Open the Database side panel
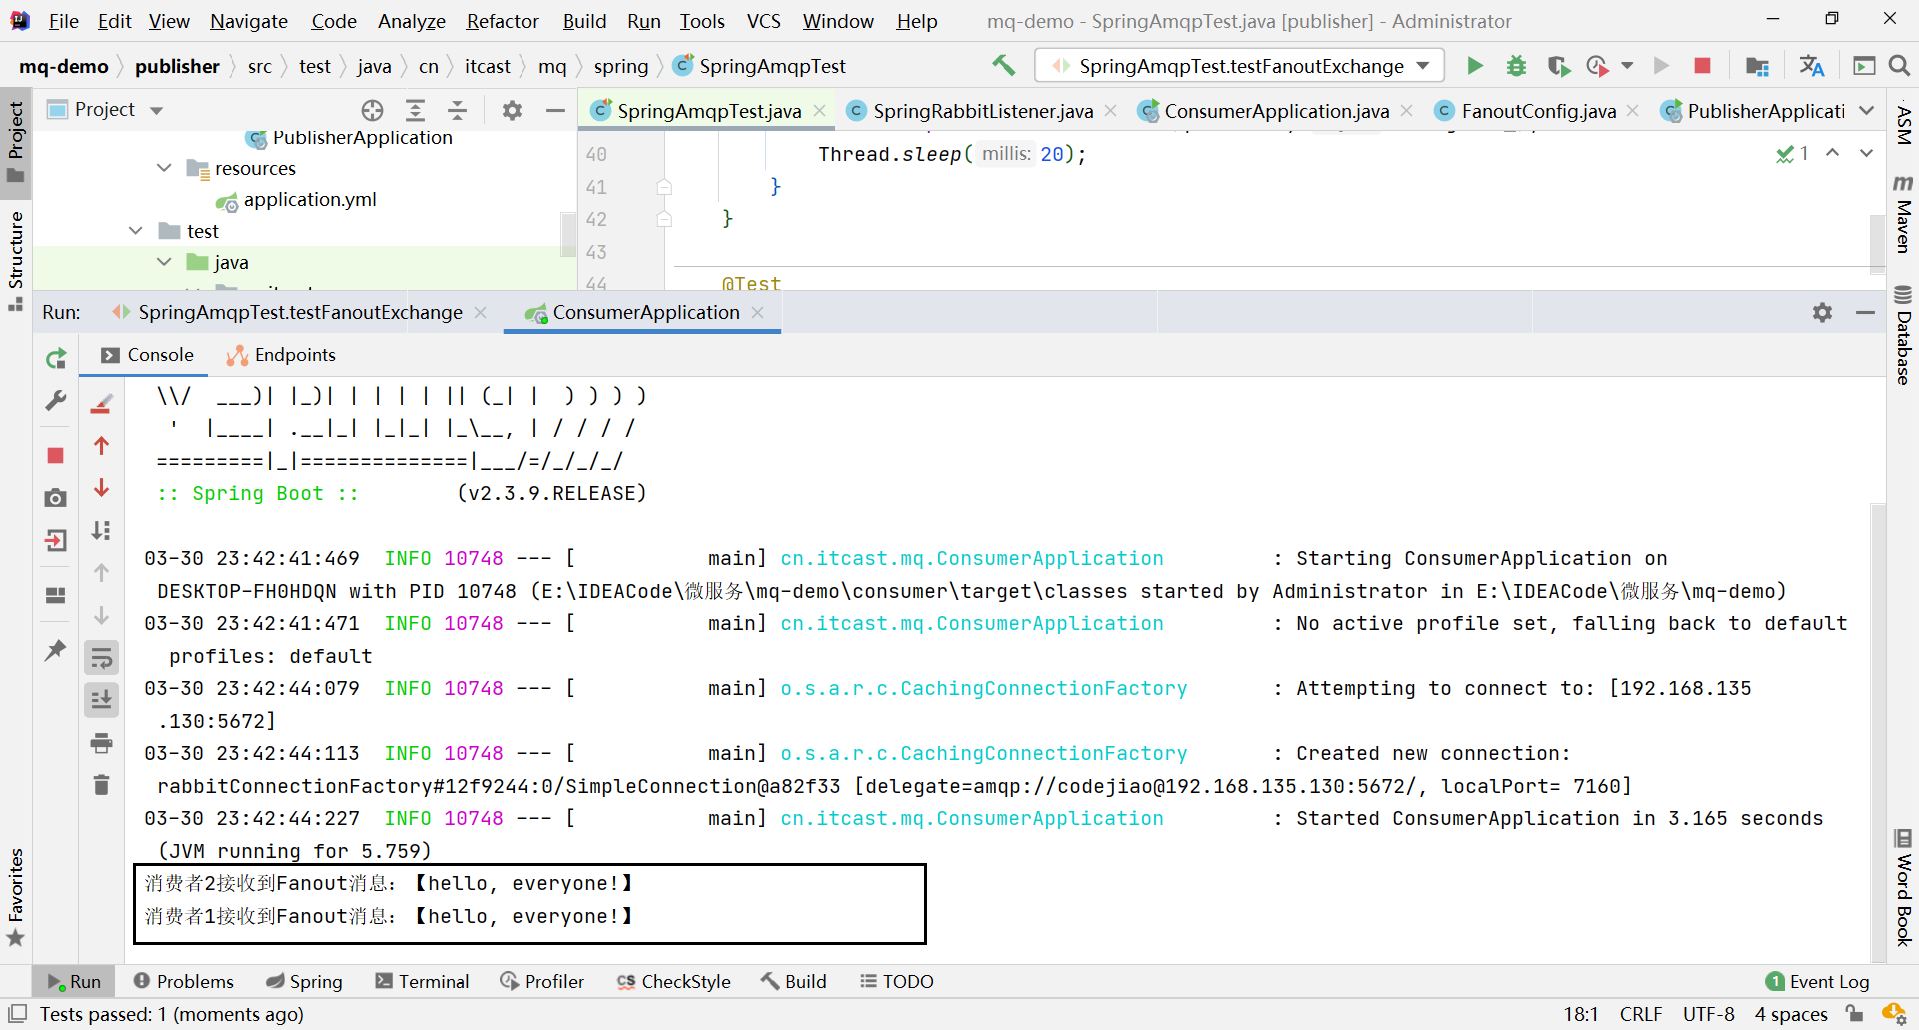 point(1904,334)
